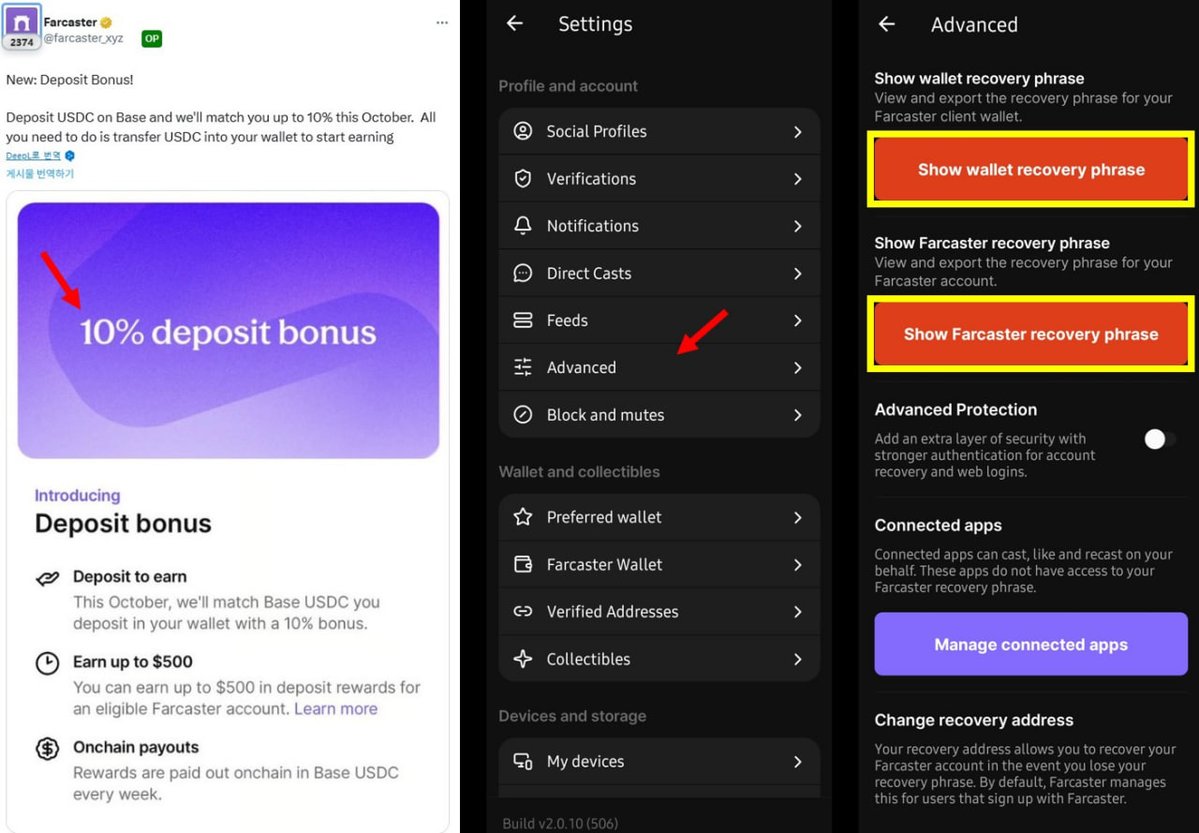Click the Block and mutes circle icon
Screen dimensions: 1199x833
pos(523,415)
